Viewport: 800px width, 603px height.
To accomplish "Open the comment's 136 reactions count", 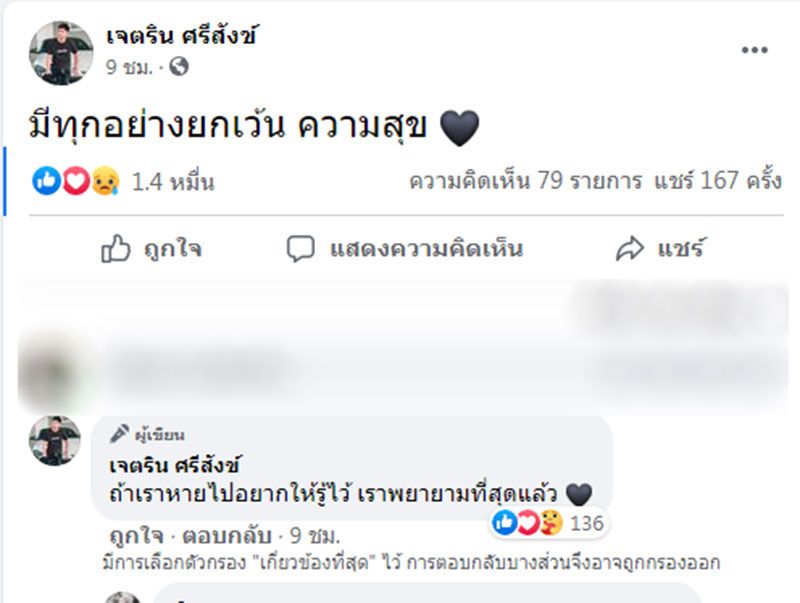I will (587, 523).
